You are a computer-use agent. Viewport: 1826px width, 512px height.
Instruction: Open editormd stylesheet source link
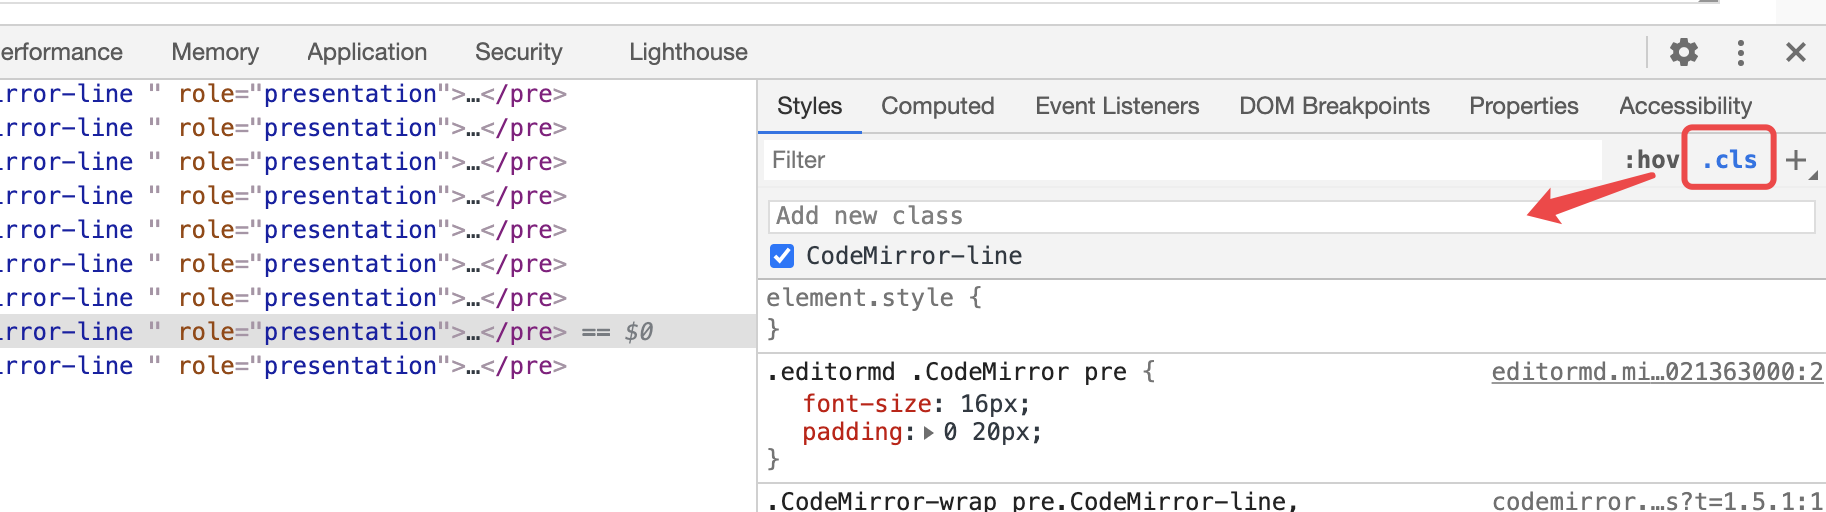1656,372
